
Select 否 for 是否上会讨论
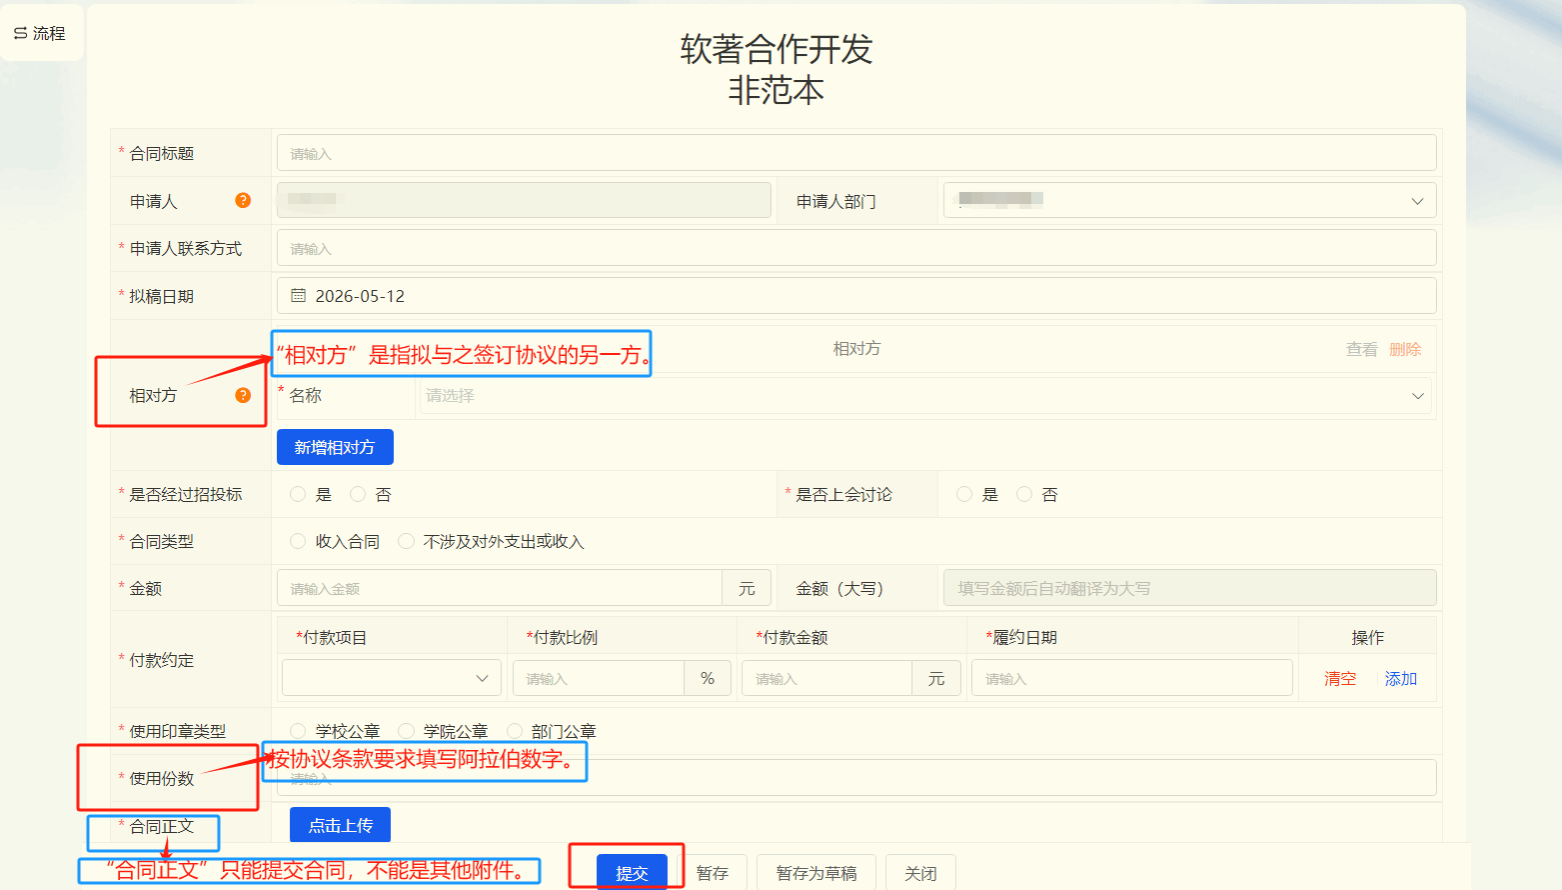[x=1024, y=494]
